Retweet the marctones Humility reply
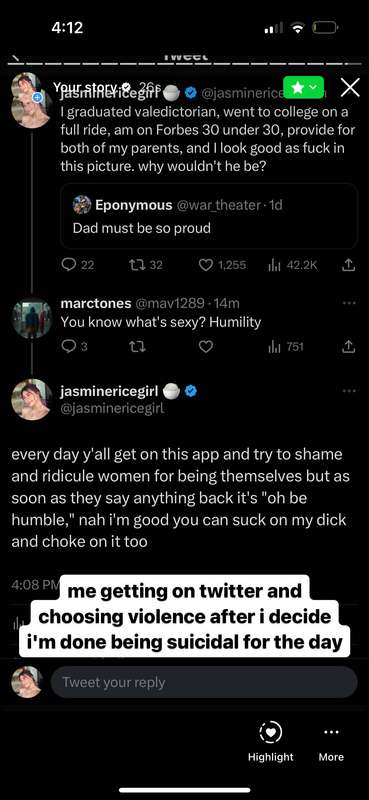The height and width of the screenshot is (800, 369). (x=138, y=347)
